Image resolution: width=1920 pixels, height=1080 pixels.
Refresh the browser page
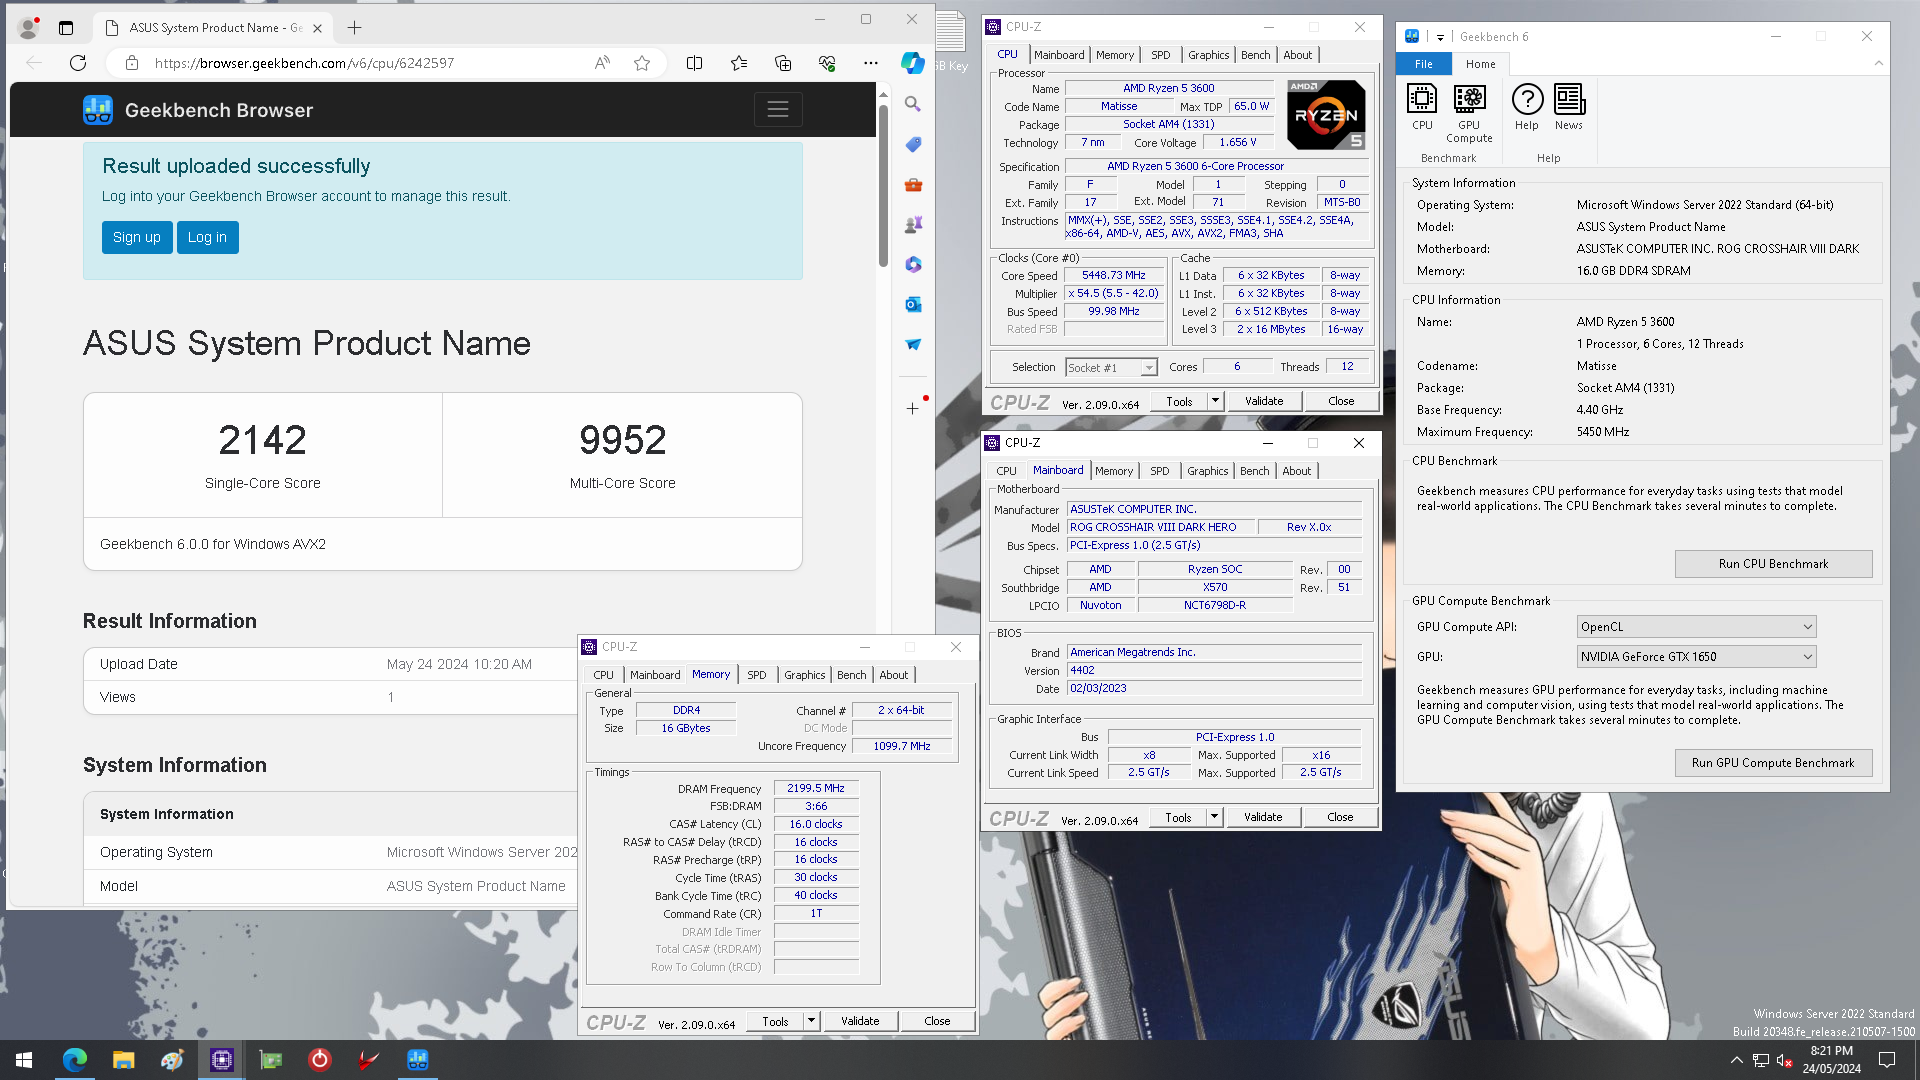click(x=78, y=63)
